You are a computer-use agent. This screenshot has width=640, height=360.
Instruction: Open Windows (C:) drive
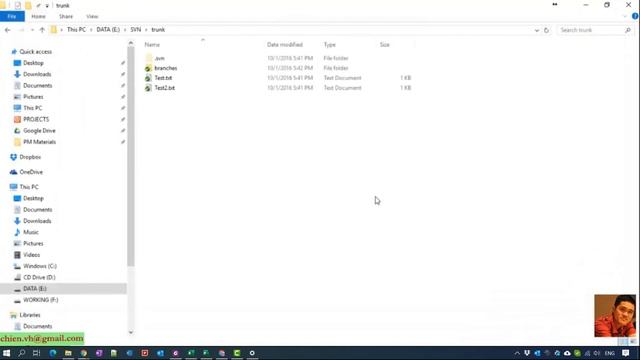click(40, 266)
